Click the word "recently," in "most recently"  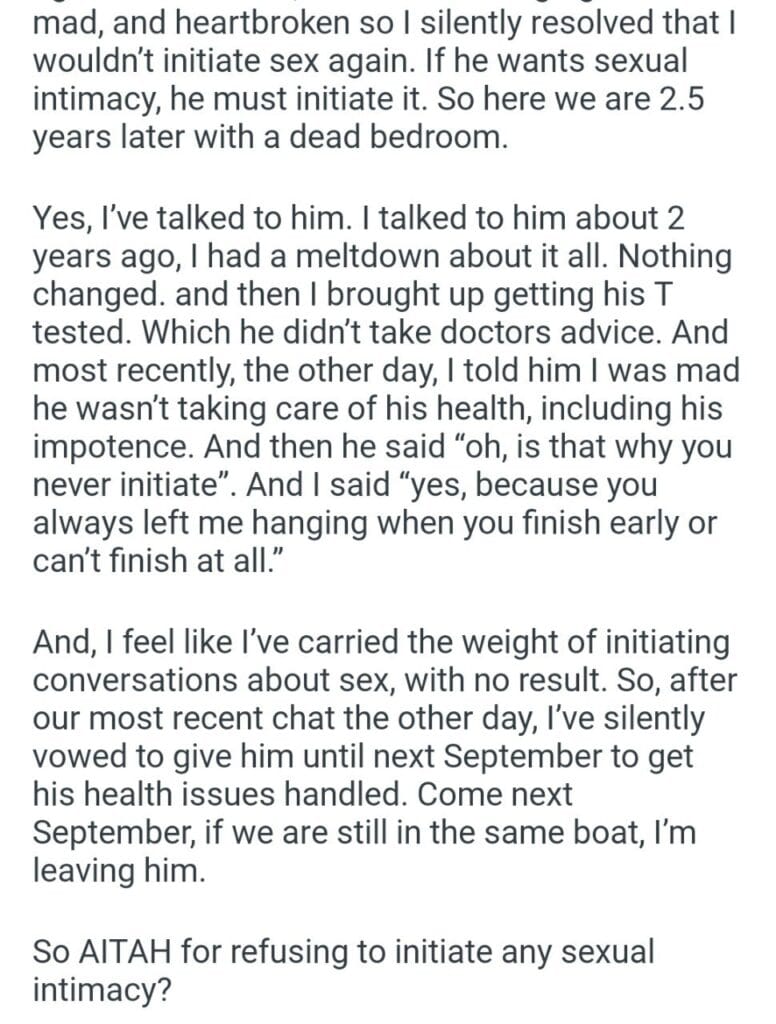pos(163,371)
